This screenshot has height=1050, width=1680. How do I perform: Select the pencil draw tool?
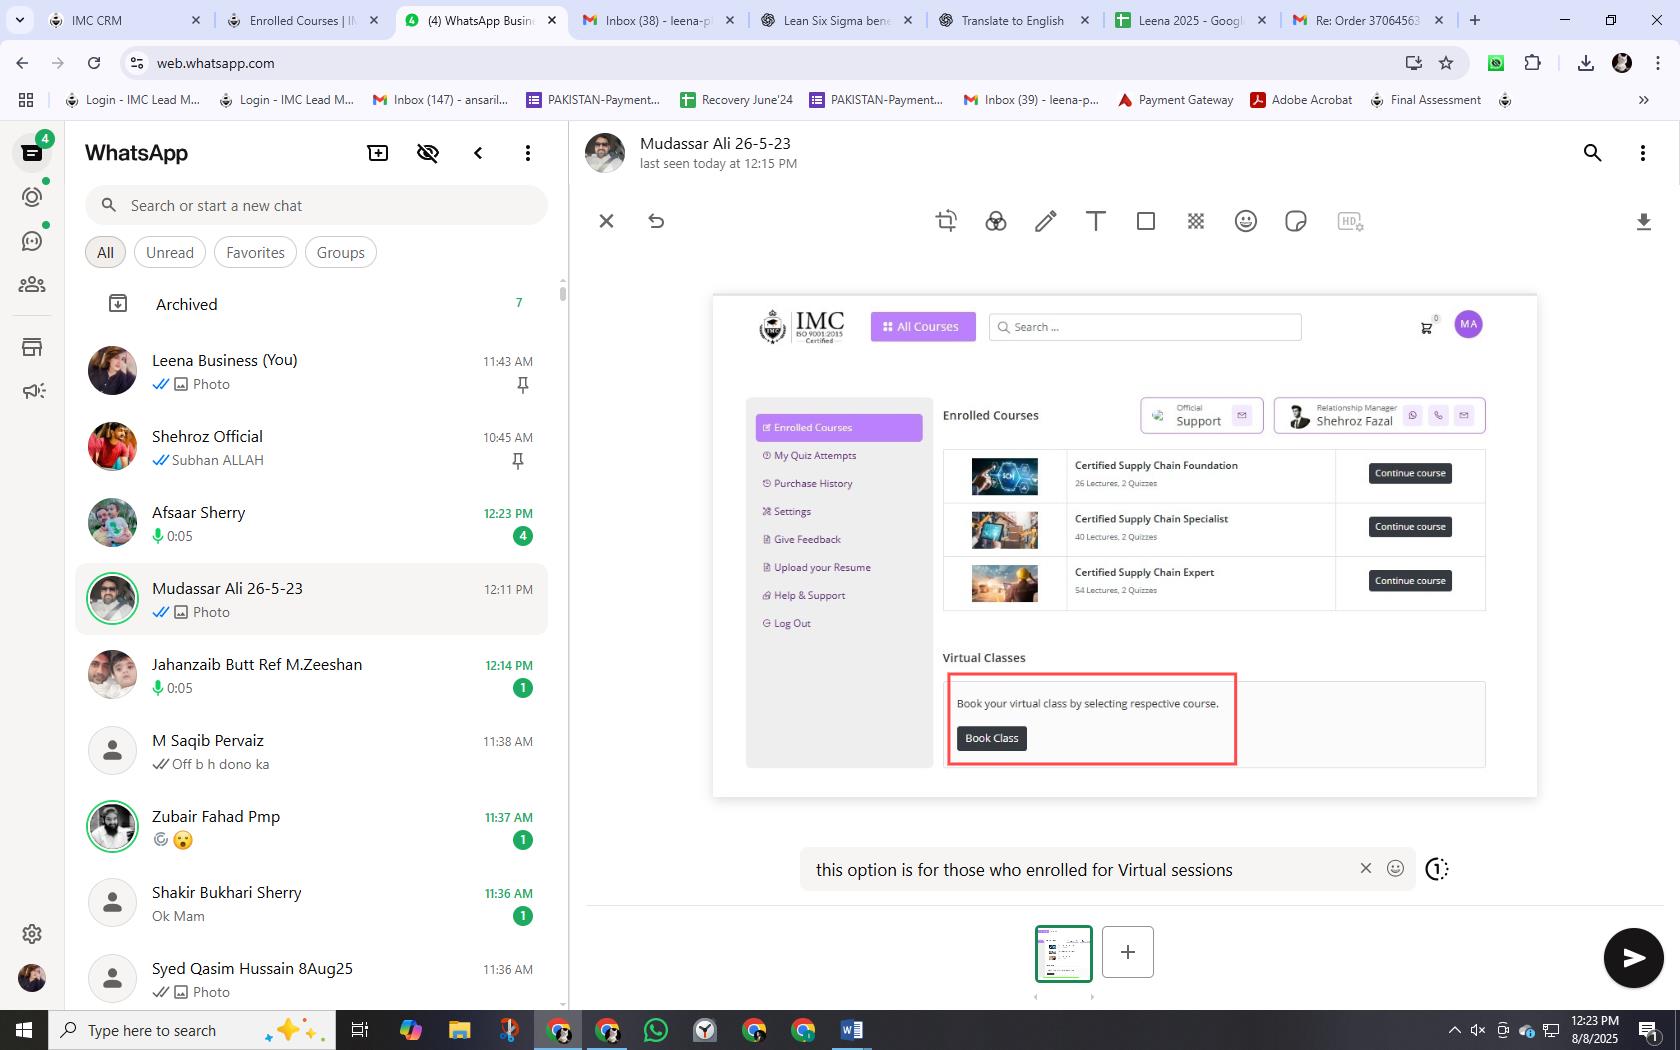click(x=1046, y=221)
